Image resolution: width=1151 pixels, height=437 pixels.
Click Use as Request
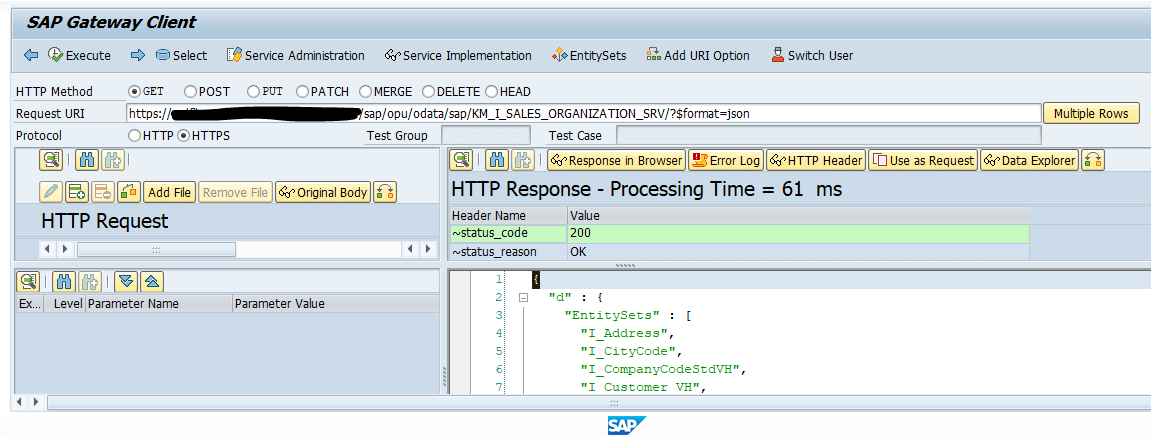click(x=923, y=160)
